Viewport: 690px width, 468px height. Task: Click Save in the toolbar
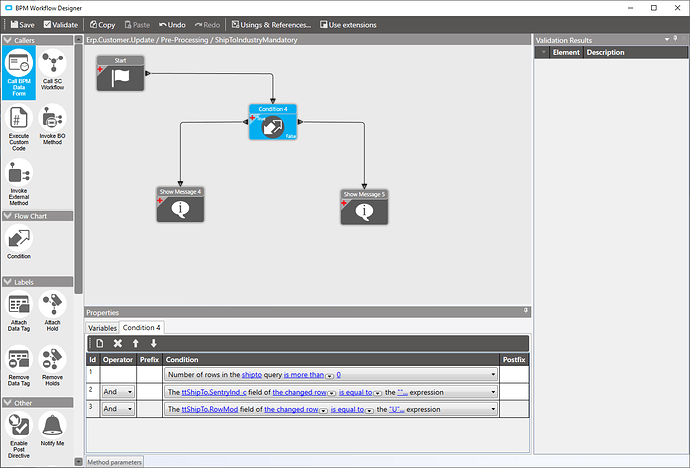click(x=22, y=25)
